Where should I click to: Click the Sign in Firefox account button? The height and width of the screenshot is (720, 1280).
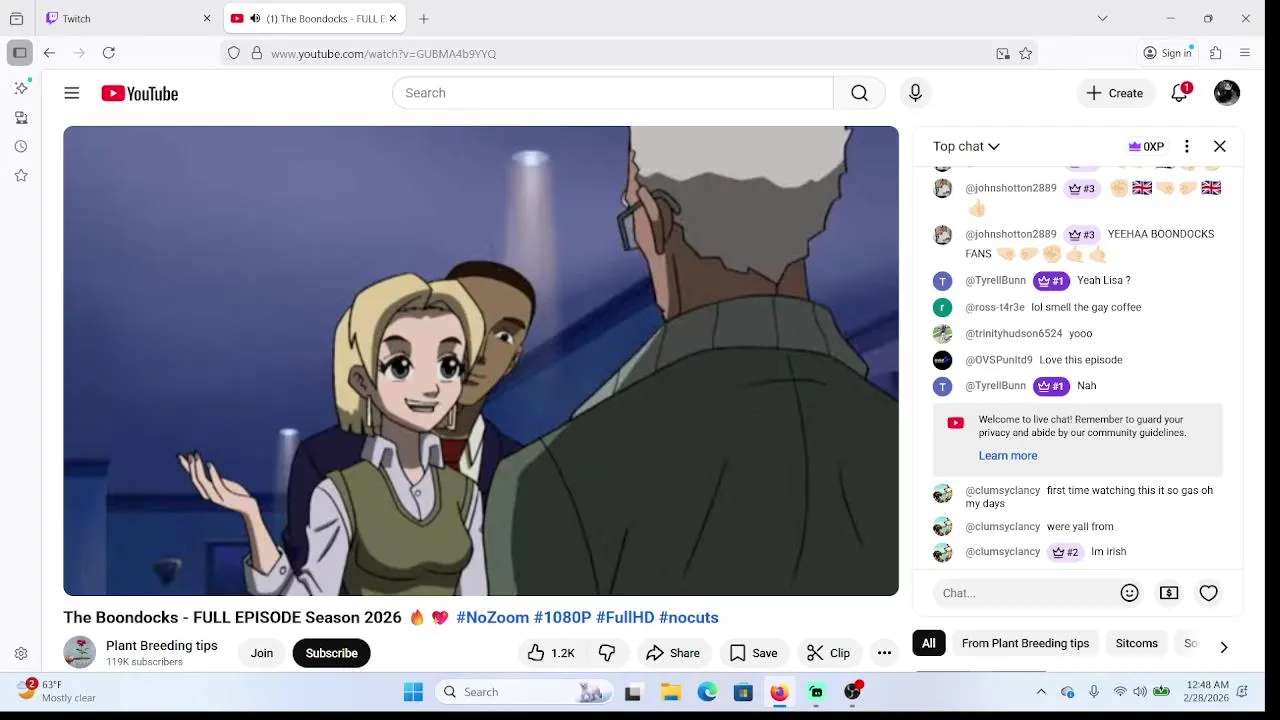[x=1168, y=53]
